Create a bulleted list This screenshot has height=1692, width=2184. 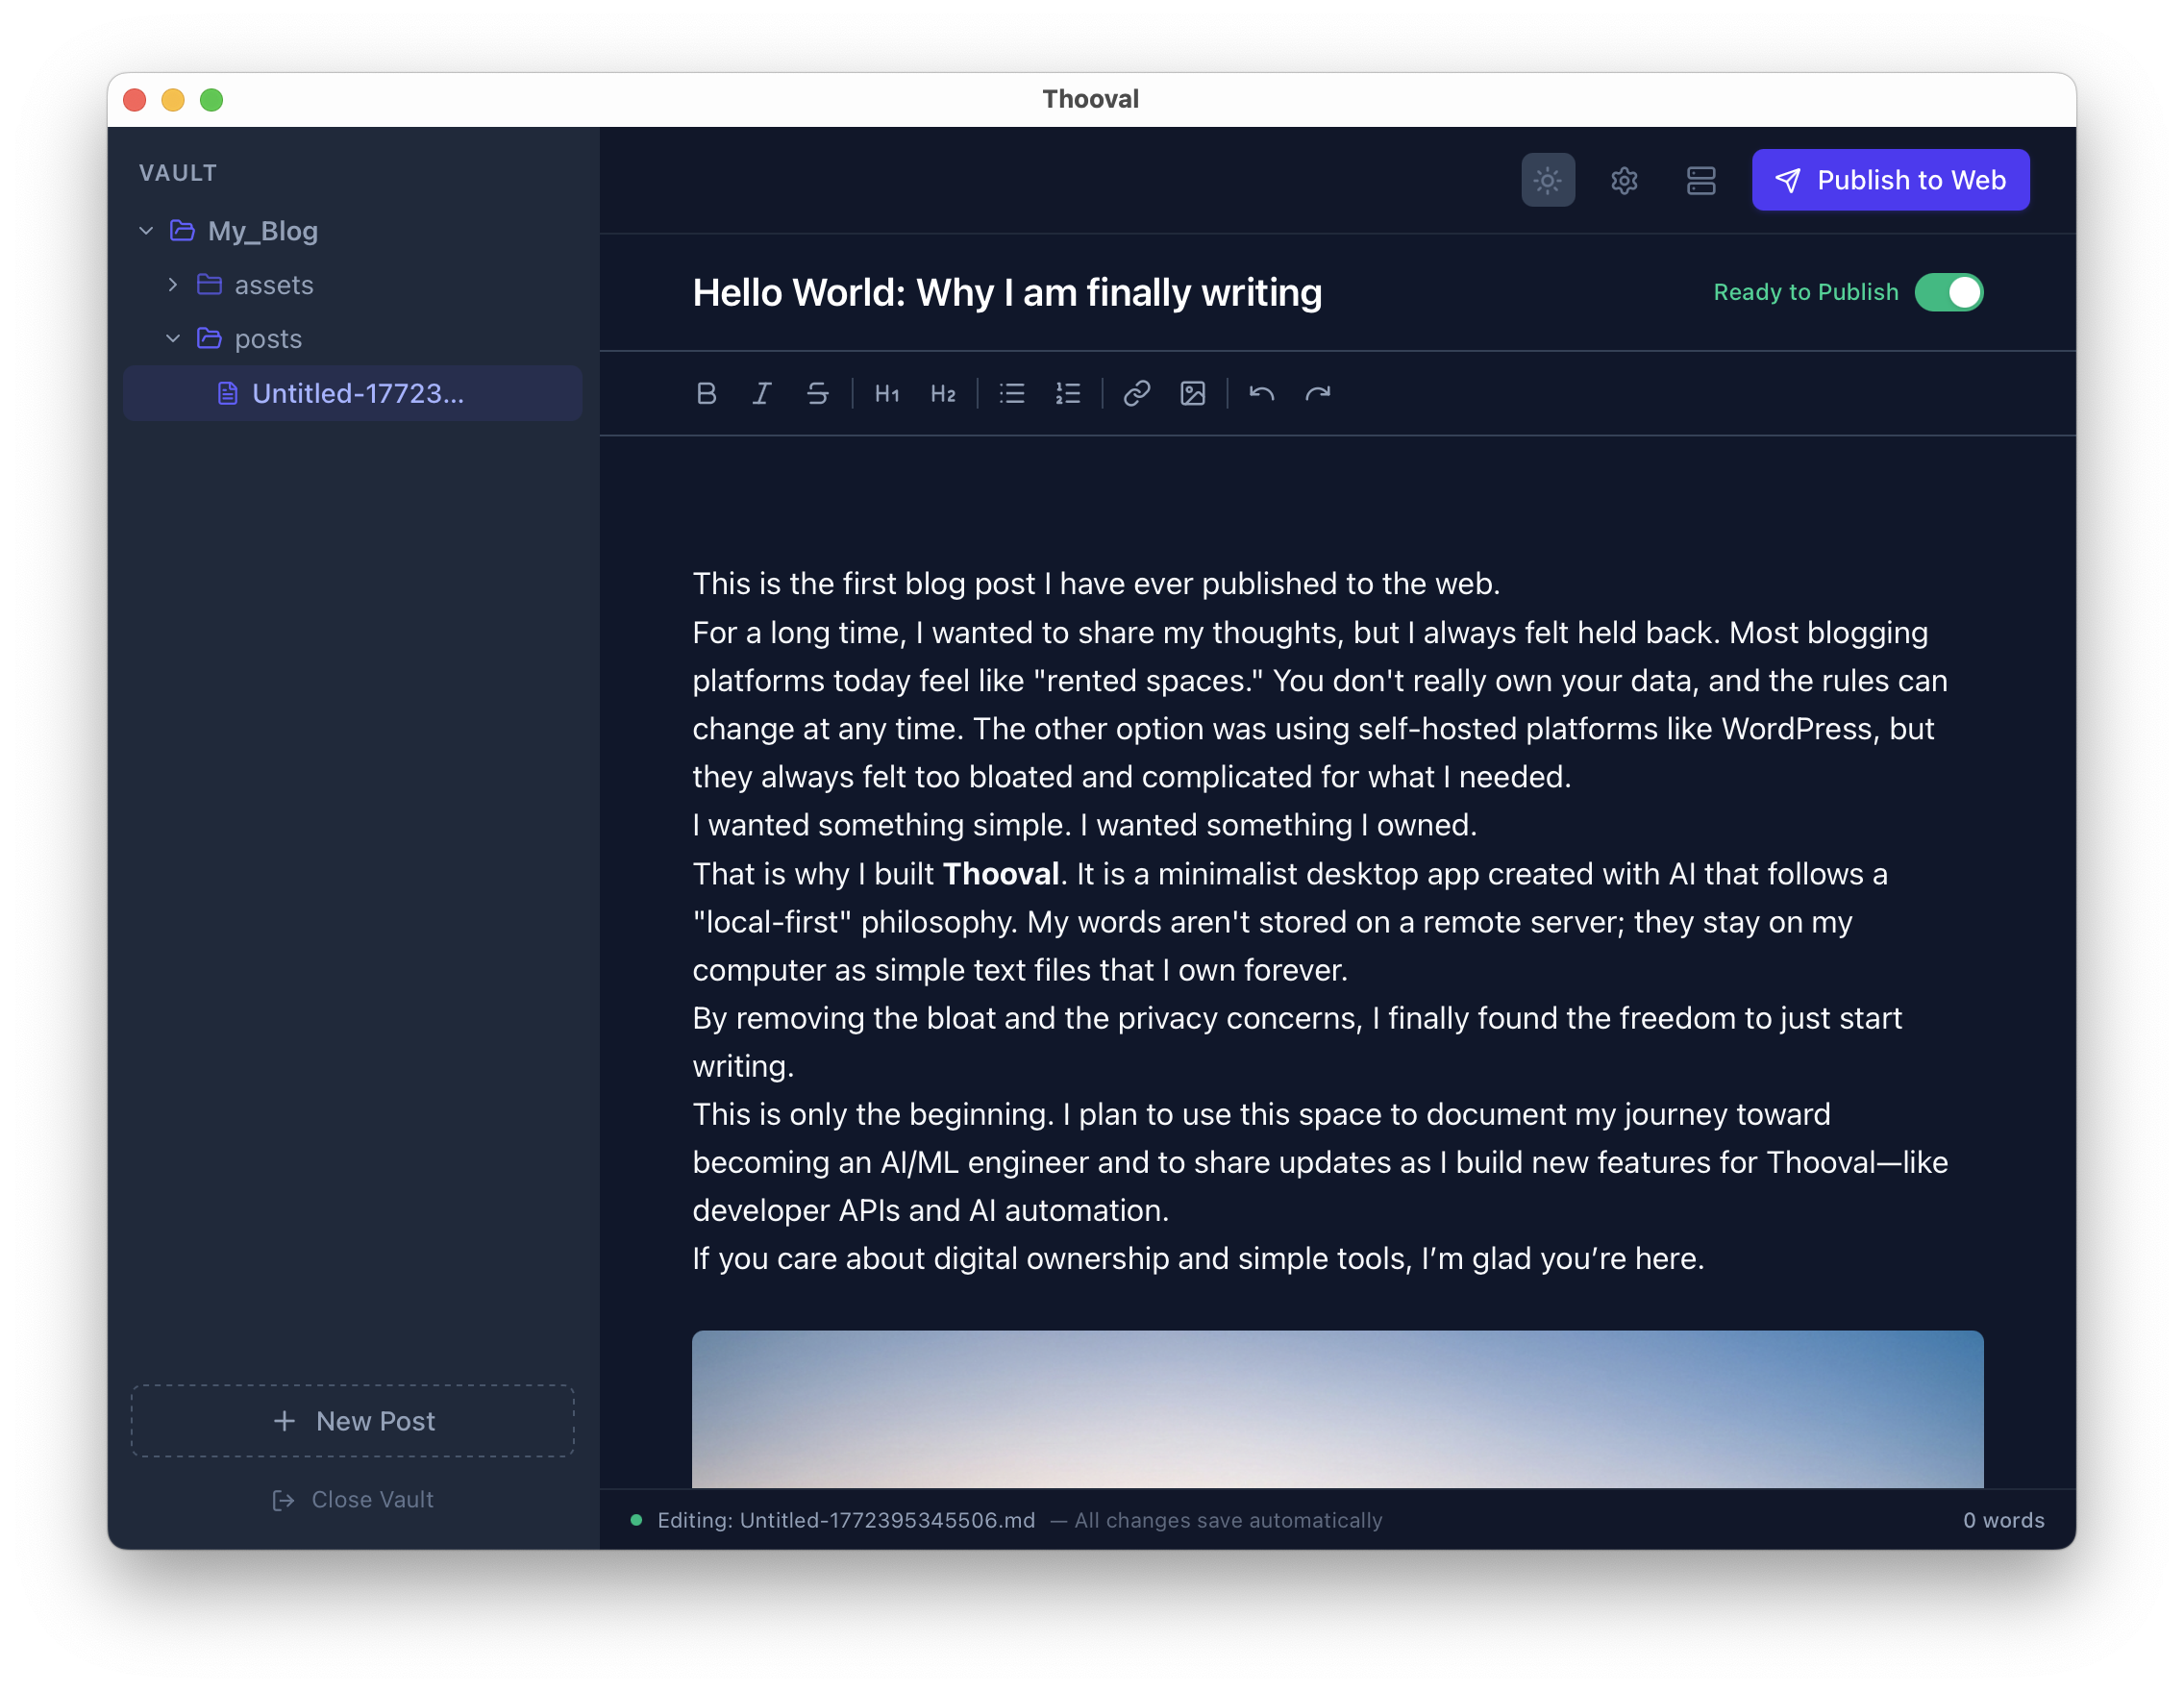pyautogui.click(x=1011, y=393)
